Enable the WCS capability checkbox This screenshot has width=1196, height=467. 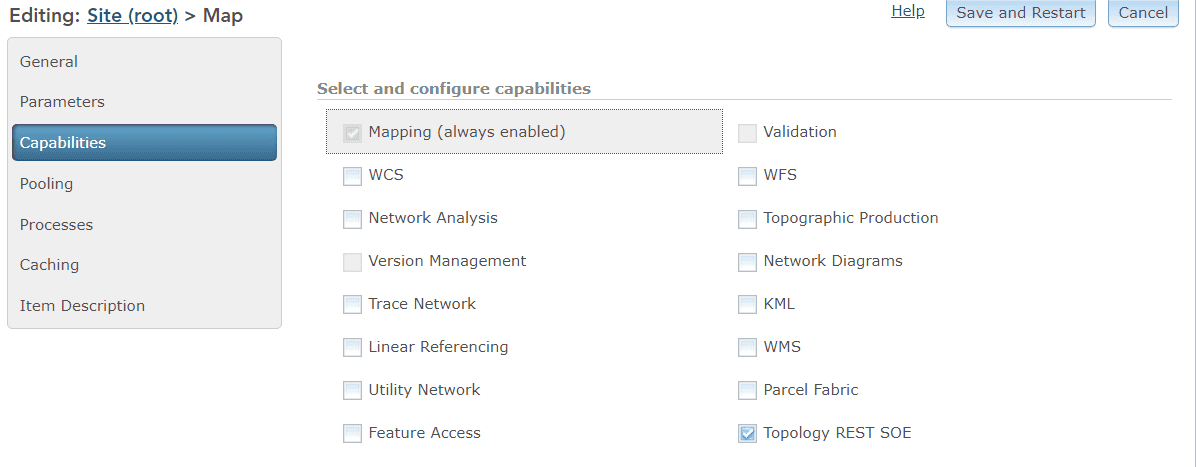[352, 176]
